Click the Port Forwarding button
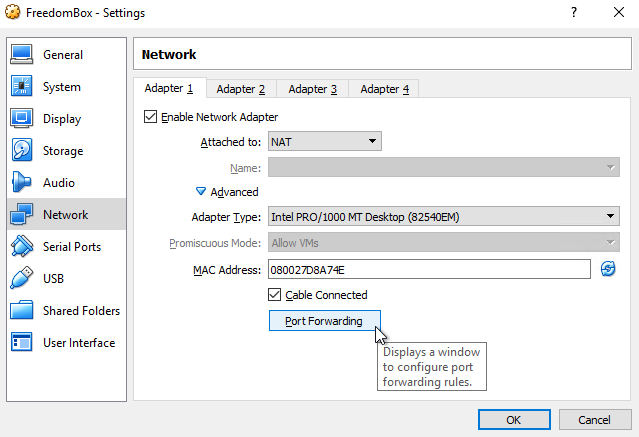 (325, 321)
